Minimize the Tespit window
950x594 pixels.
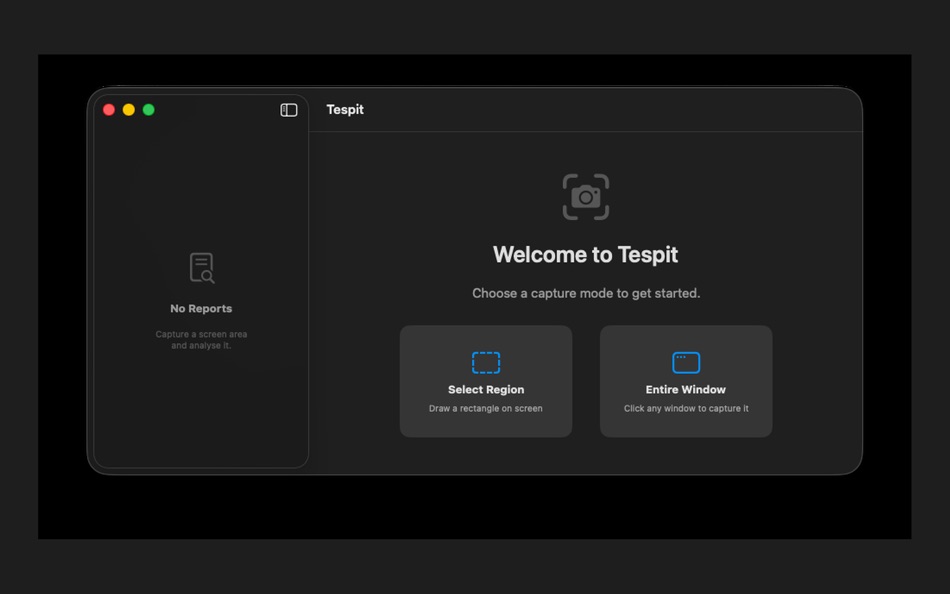click(x=128, y=110)
